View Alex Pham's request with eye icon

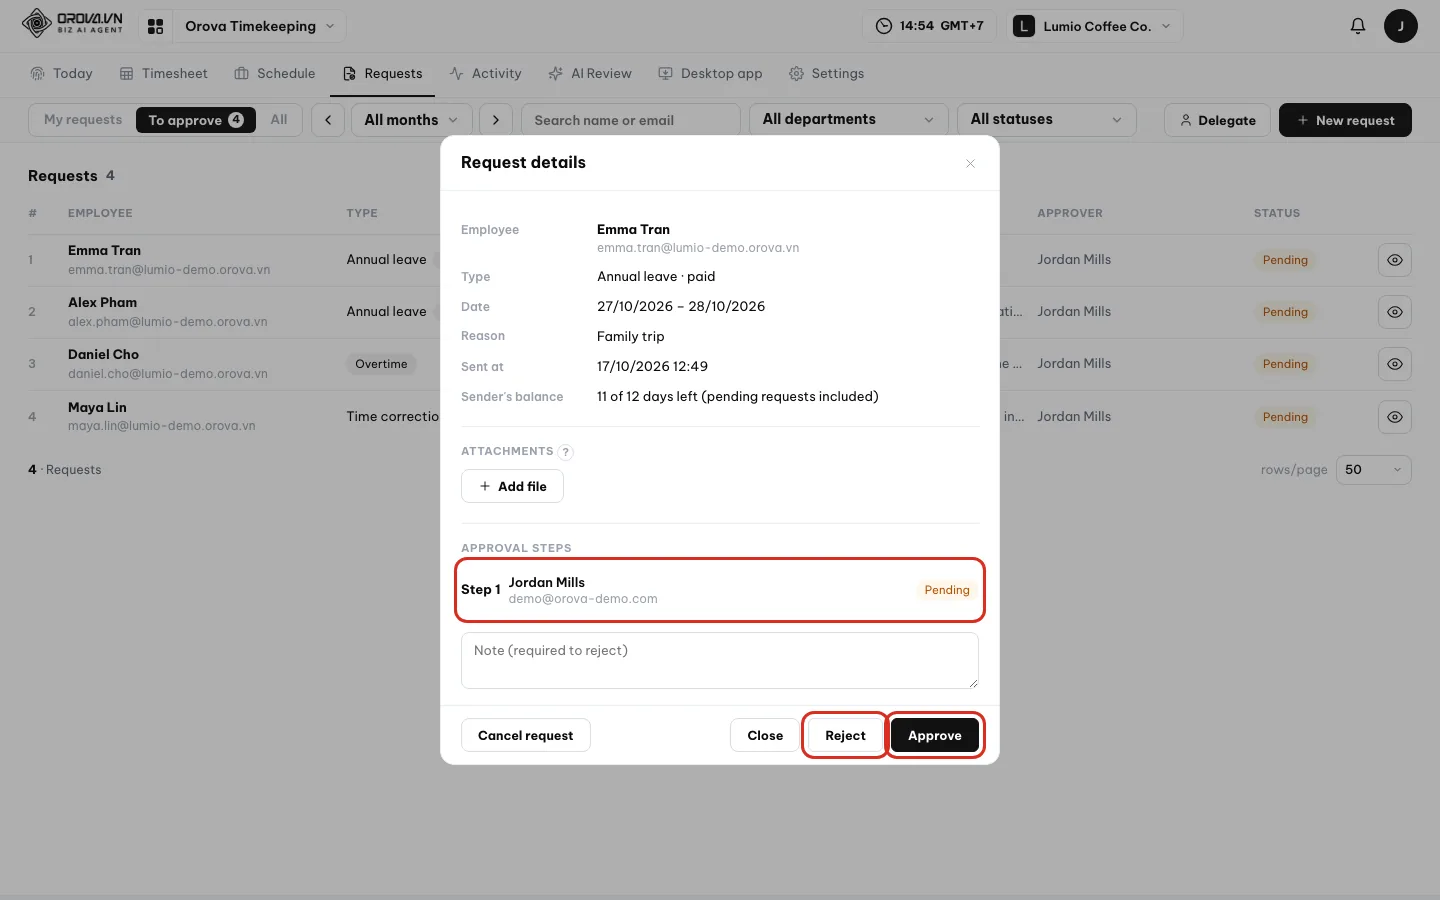click(x=1395, y=312)
